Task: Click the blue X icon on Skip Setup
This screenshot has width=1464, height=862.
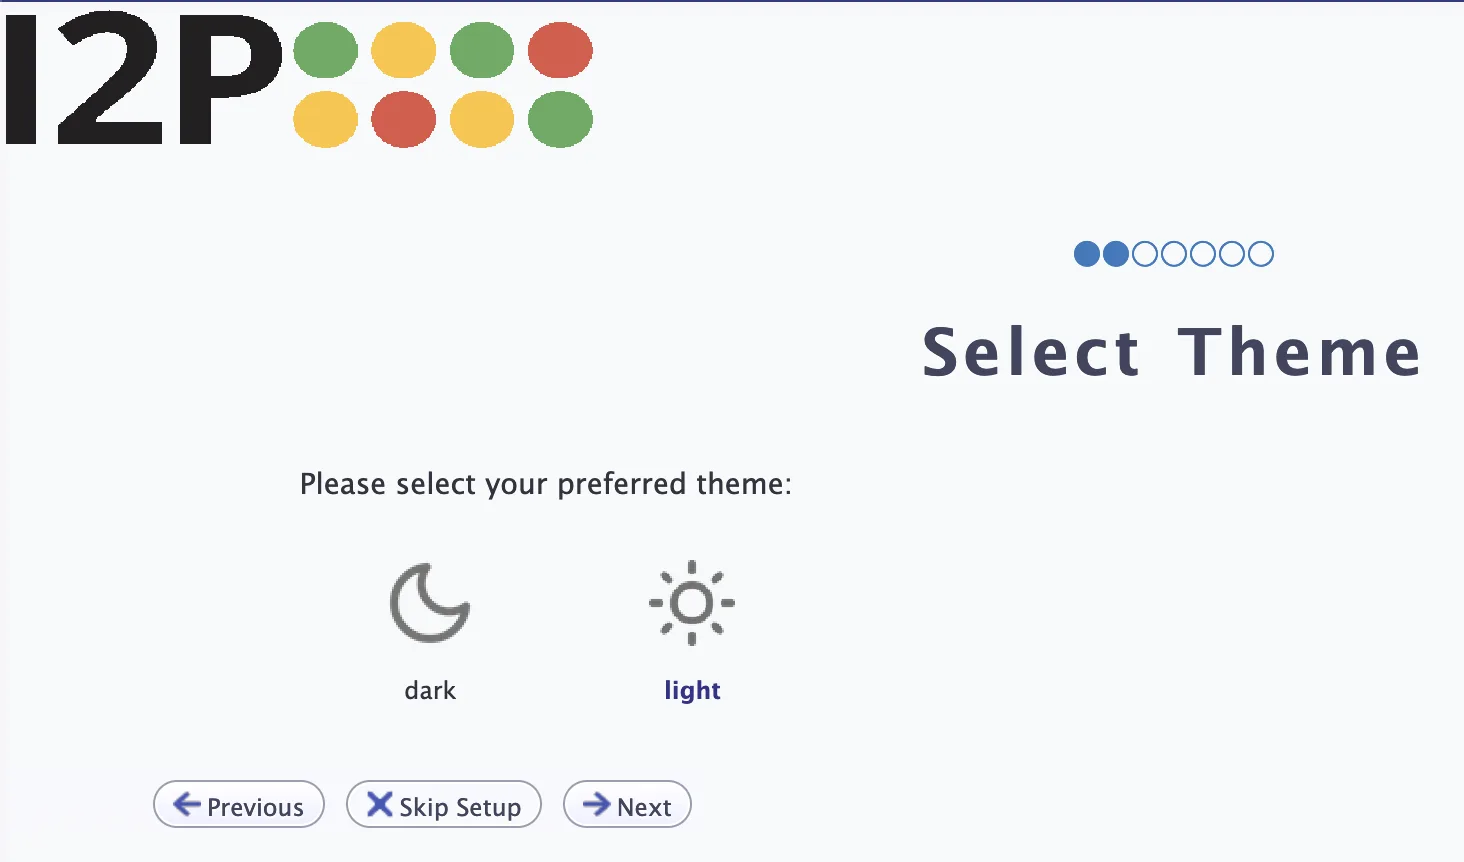Action: click(379, 804)
